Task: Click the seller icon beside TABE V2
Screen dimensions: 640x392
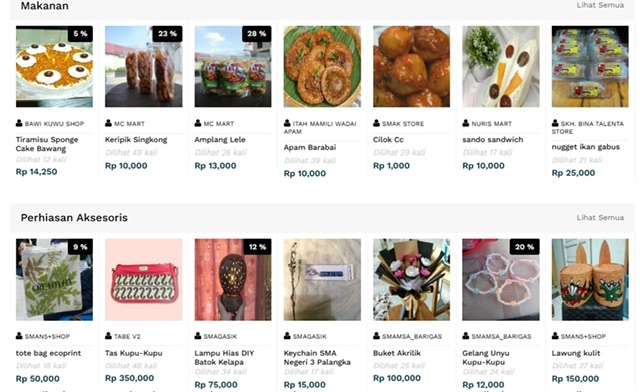Action: pos(108,336)
